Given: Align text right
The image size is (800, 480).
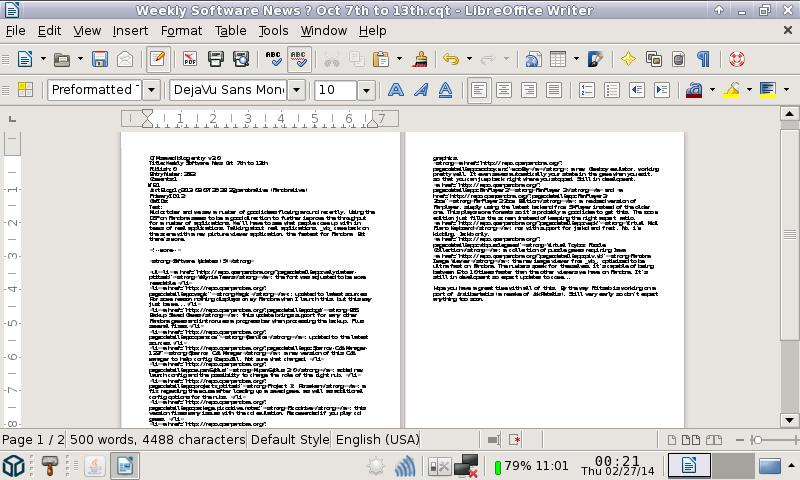Looking at the screenshot, I should [x=529, y=90].
